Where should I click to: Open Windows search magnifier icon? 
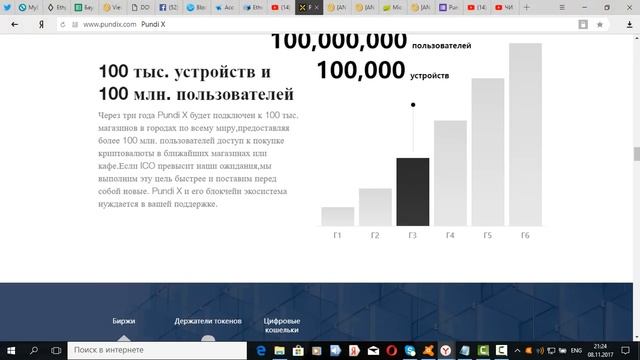coord(34,350)
